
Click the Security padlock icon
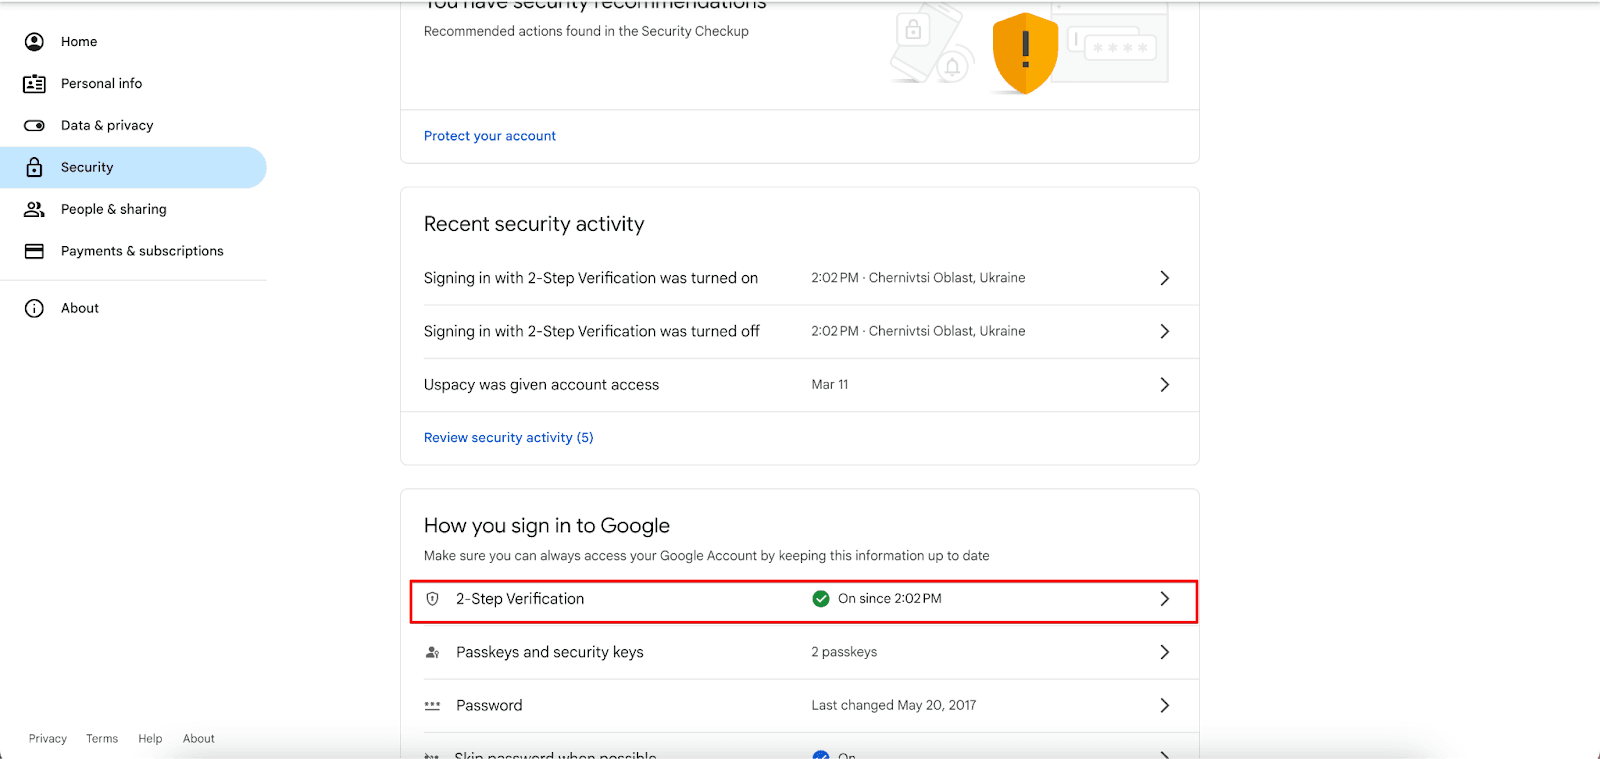(34, 168)
